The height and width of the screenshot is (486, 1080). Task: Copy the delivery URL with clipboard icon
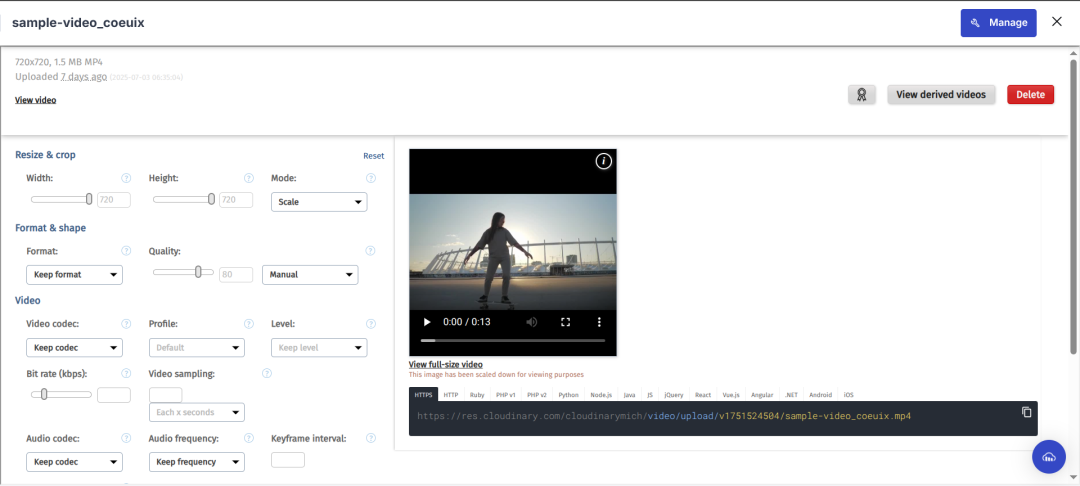pyautogui.click(x=1026, y=412)
